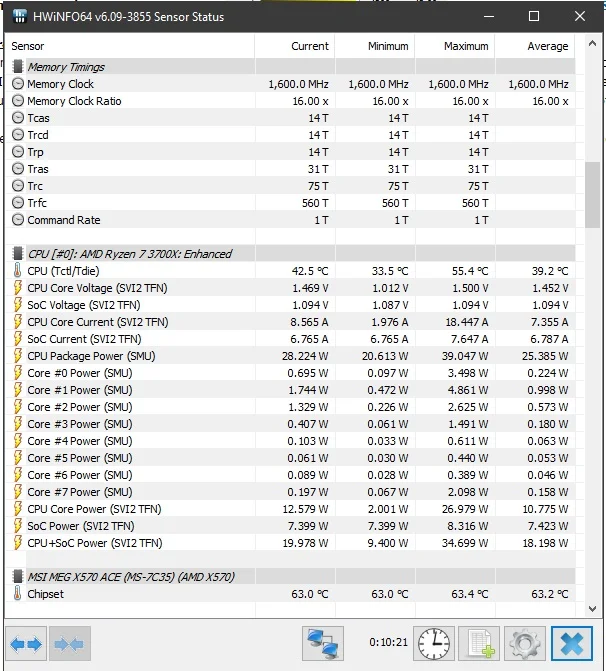
Task: Click the scrollbar up arrow
Action: 592,43
